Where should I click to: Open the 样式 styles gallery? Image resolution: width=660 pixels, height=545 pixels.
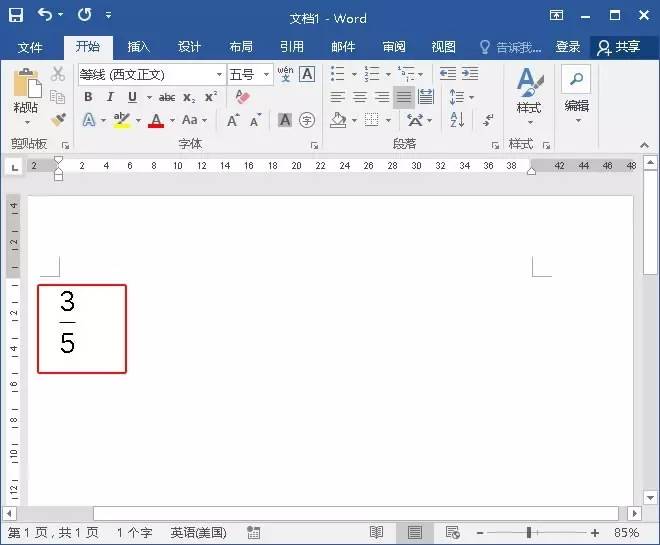[530, 96]
